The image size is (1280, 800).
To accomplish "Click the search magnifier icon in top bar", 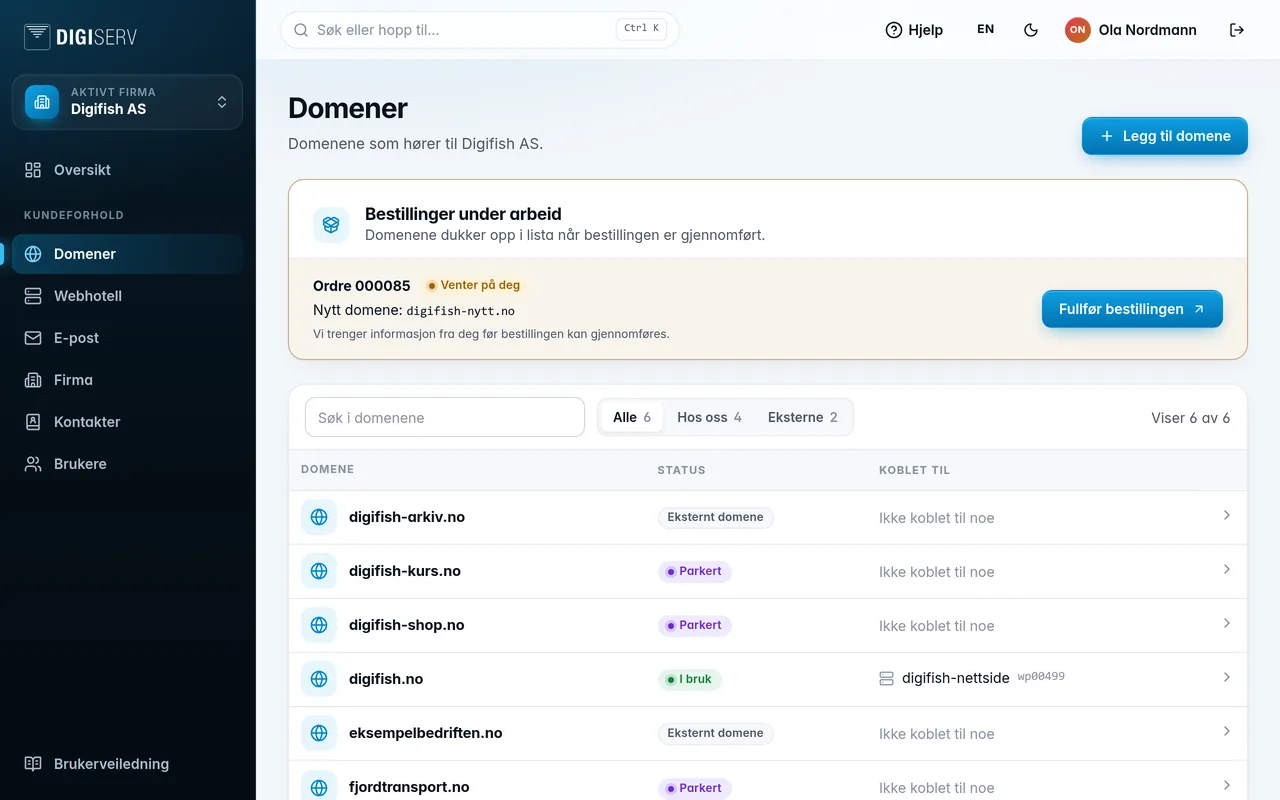I will [x=301, y=30].
